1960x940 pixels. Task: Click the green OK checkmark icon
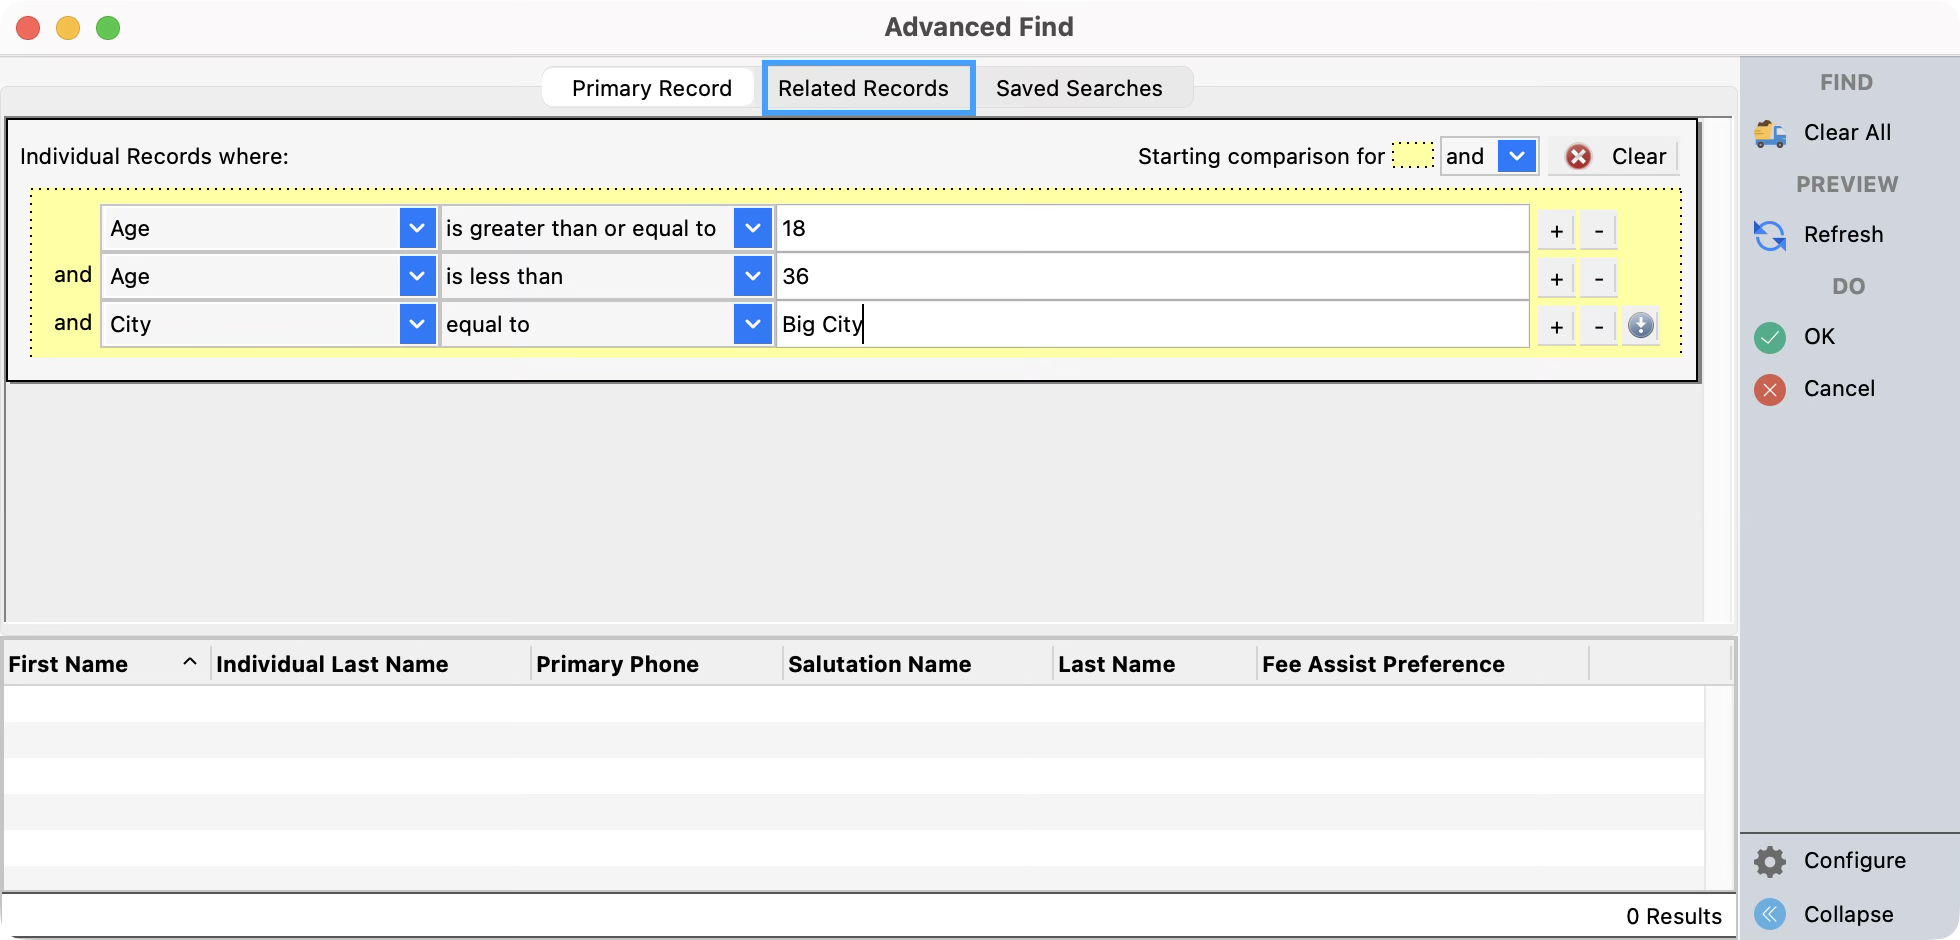tap(1770, 337)
